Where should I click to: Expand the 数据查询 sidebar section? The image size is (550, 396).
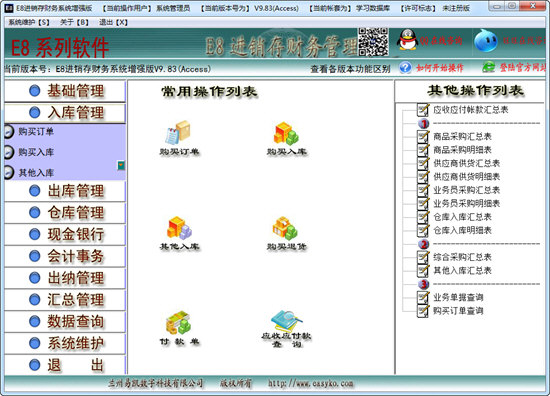(x=65, y=321)
